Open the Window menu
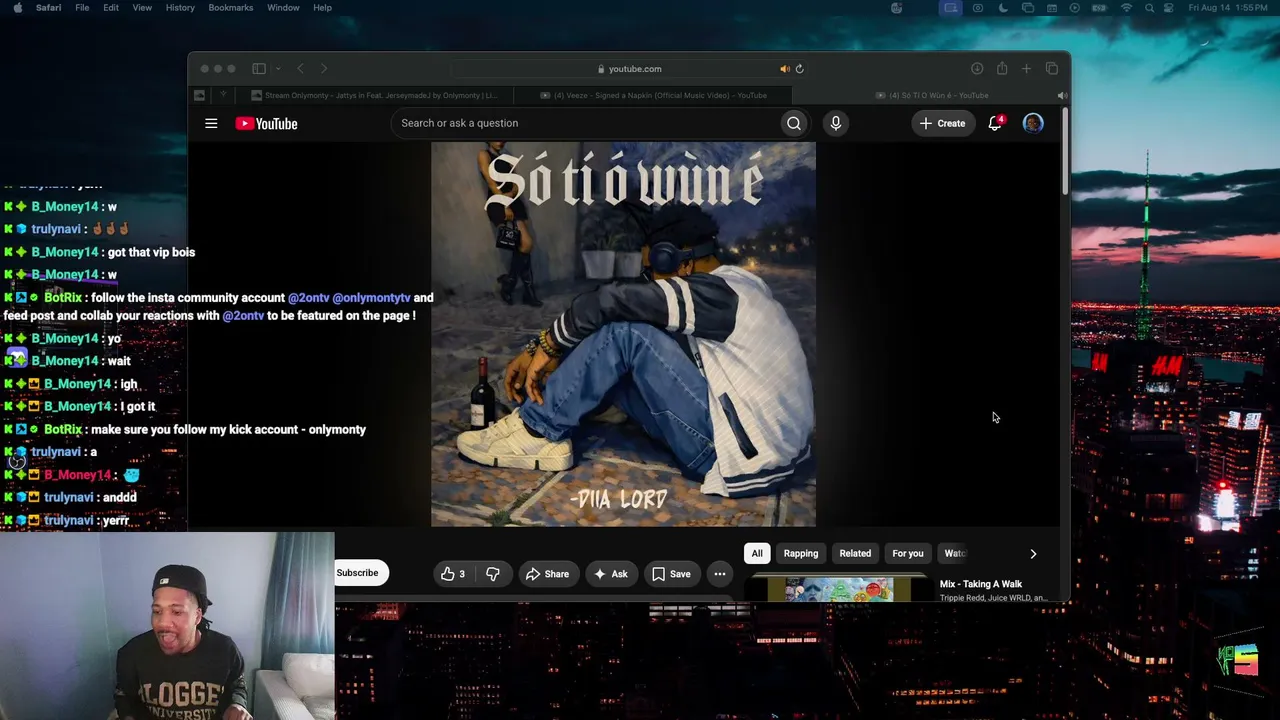Screen dimensions: 1280x720 coord(283,8)
